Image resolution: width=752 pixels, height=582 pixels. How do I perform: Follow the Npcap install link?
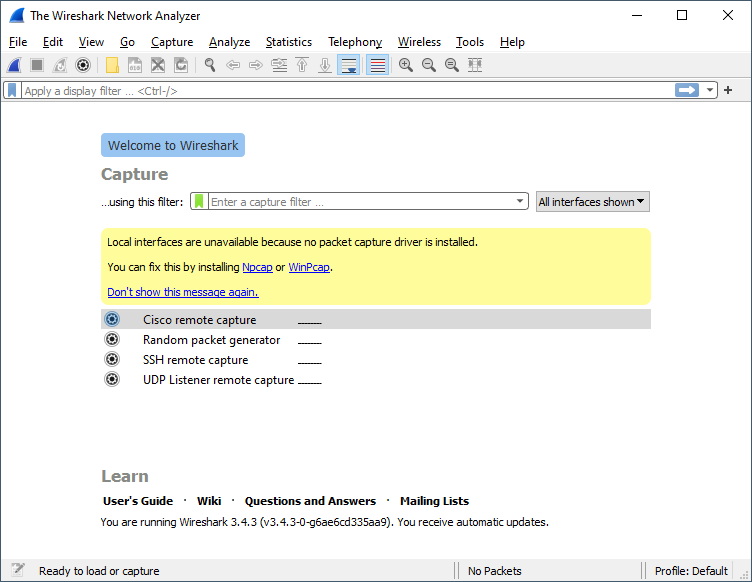click(x=258, y=268)
